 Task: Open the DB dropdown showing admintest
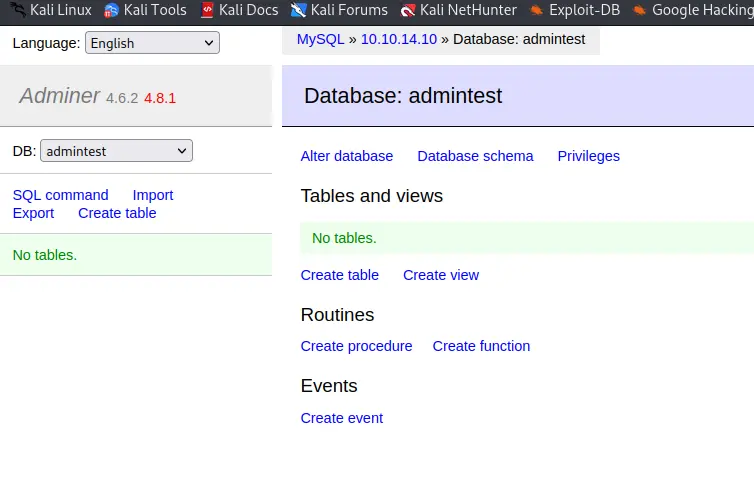point(116,151)
